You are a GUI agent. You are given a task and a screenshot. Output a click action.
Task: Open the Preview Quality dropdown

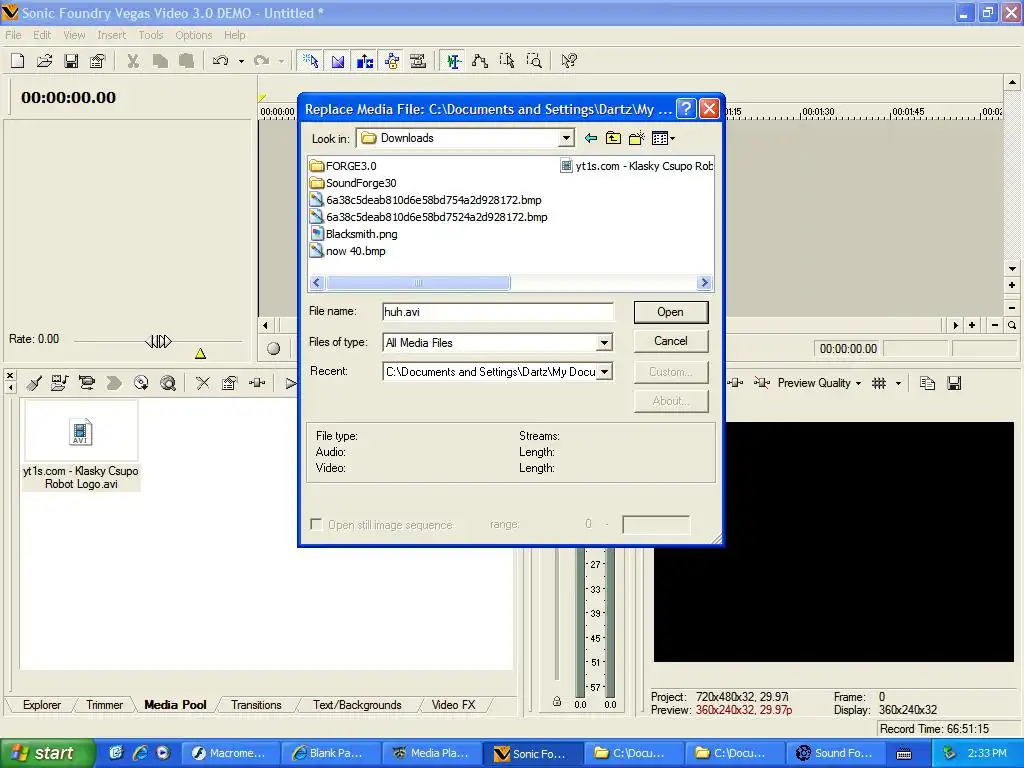point(819,383)
